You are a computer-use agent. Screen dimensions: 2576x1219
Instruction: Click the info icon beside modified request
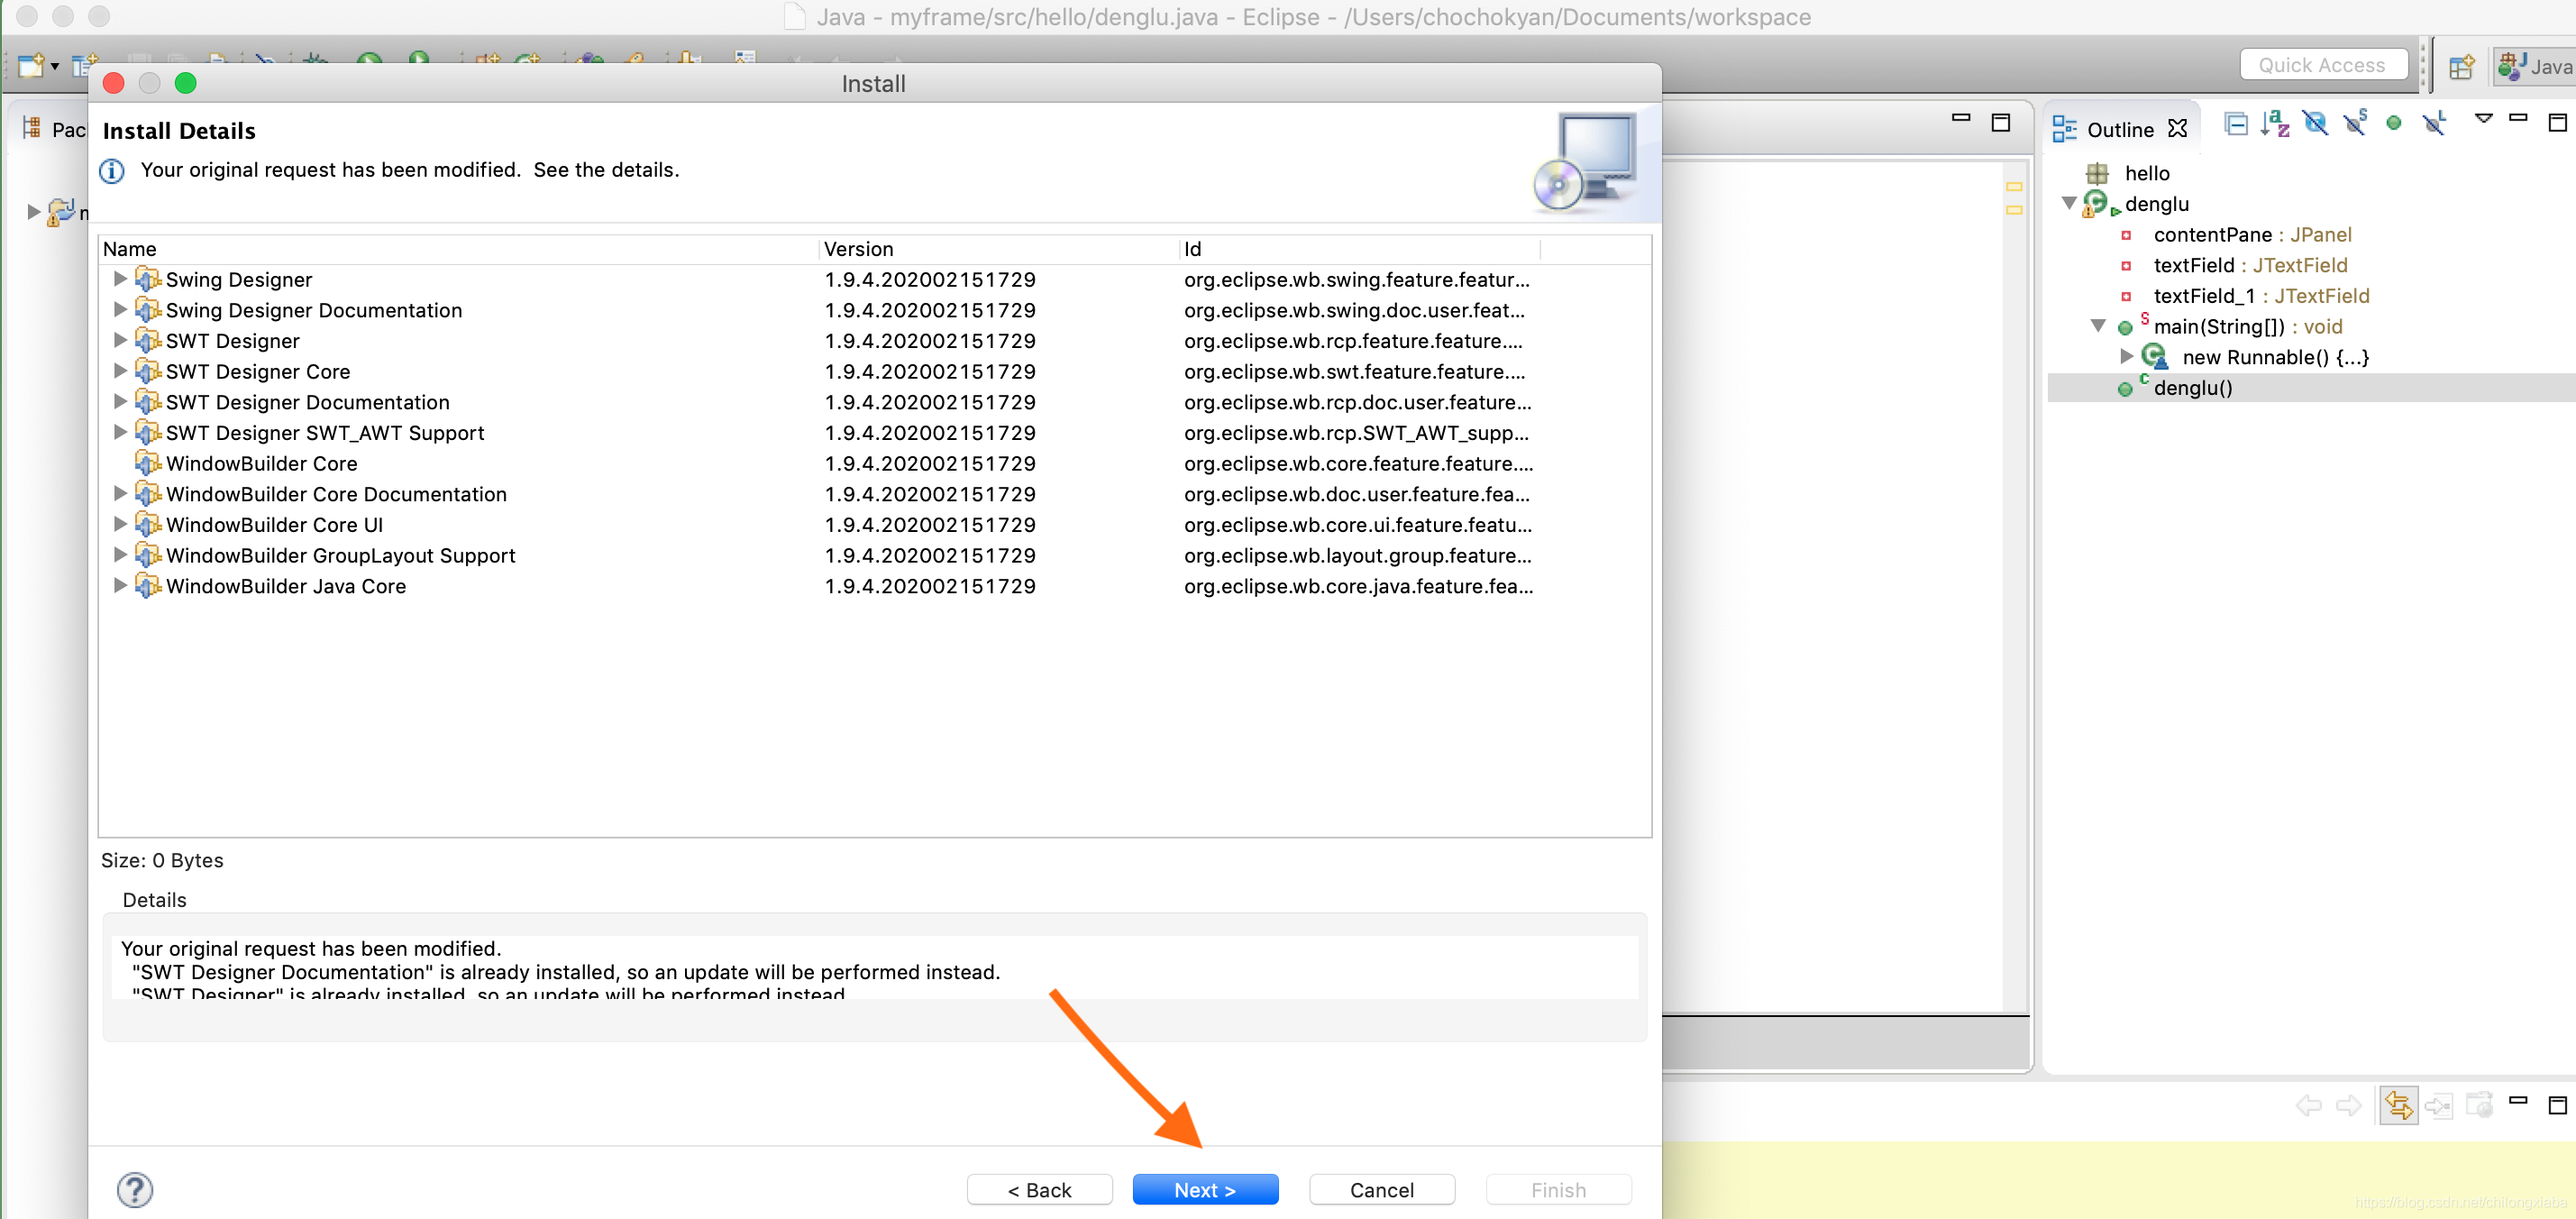coord(112,171)
